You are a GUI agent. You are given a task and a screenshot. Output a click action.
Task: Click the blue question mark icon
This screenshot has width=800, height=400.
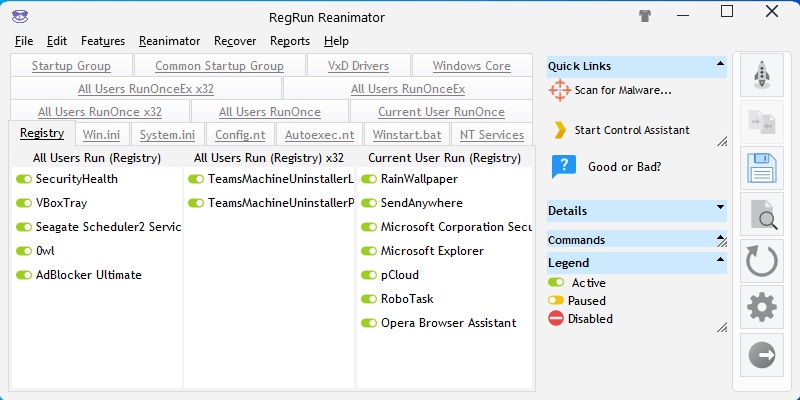(x=564, y=167)
